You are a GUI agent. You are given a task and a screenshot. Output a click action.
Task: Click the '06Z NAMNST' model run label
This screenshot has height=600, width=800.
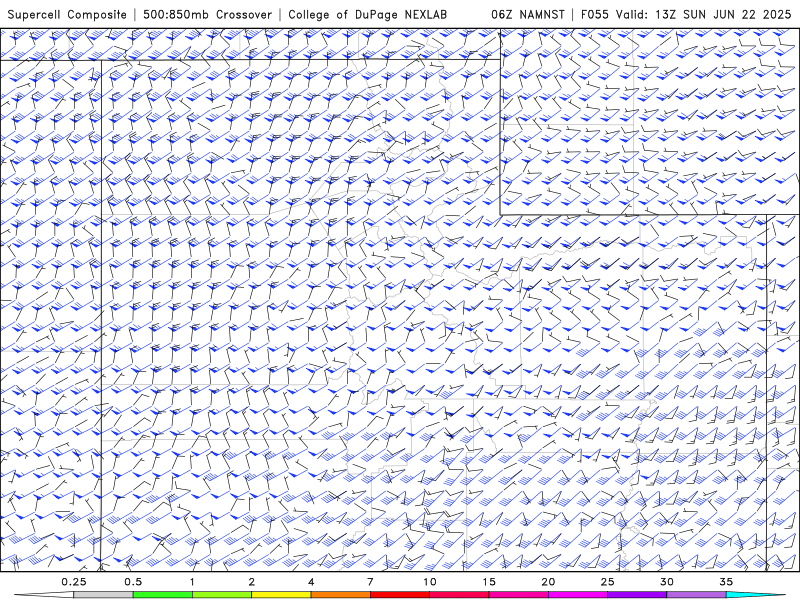(528, 15)
